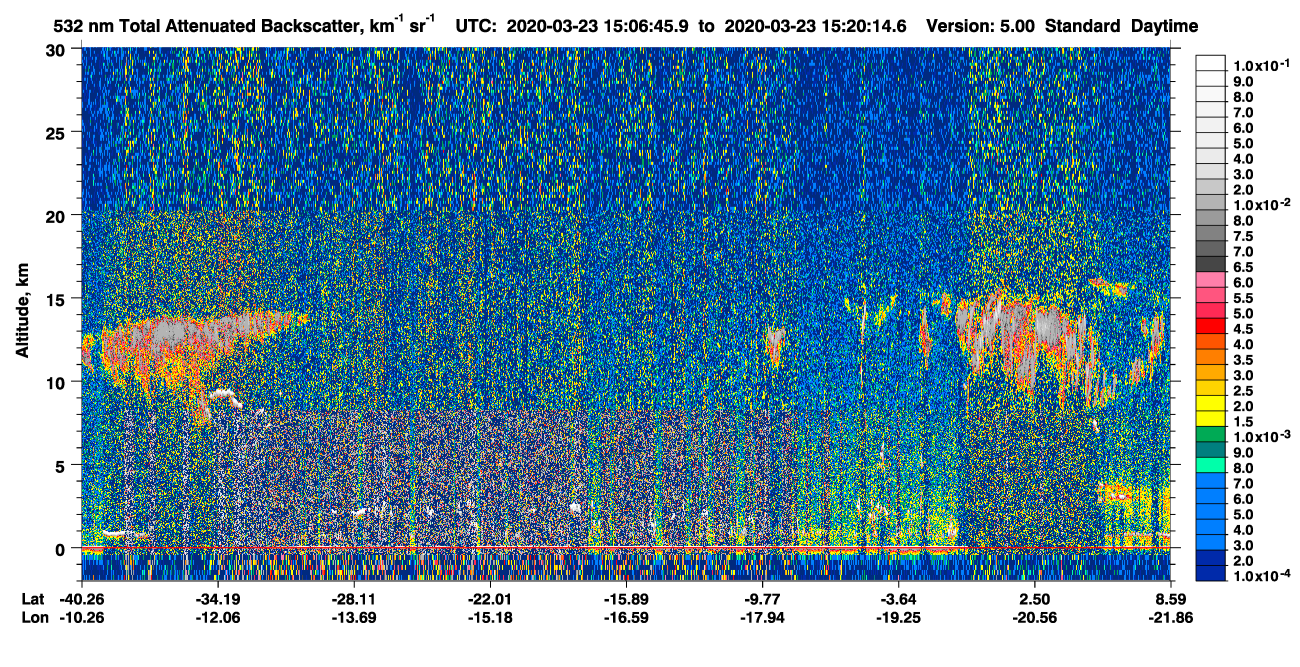Image resolution: width=1300 pixels, height=667 pixels.
Task: Click the "Altitude, km" axis label
Action: point(22,313)
